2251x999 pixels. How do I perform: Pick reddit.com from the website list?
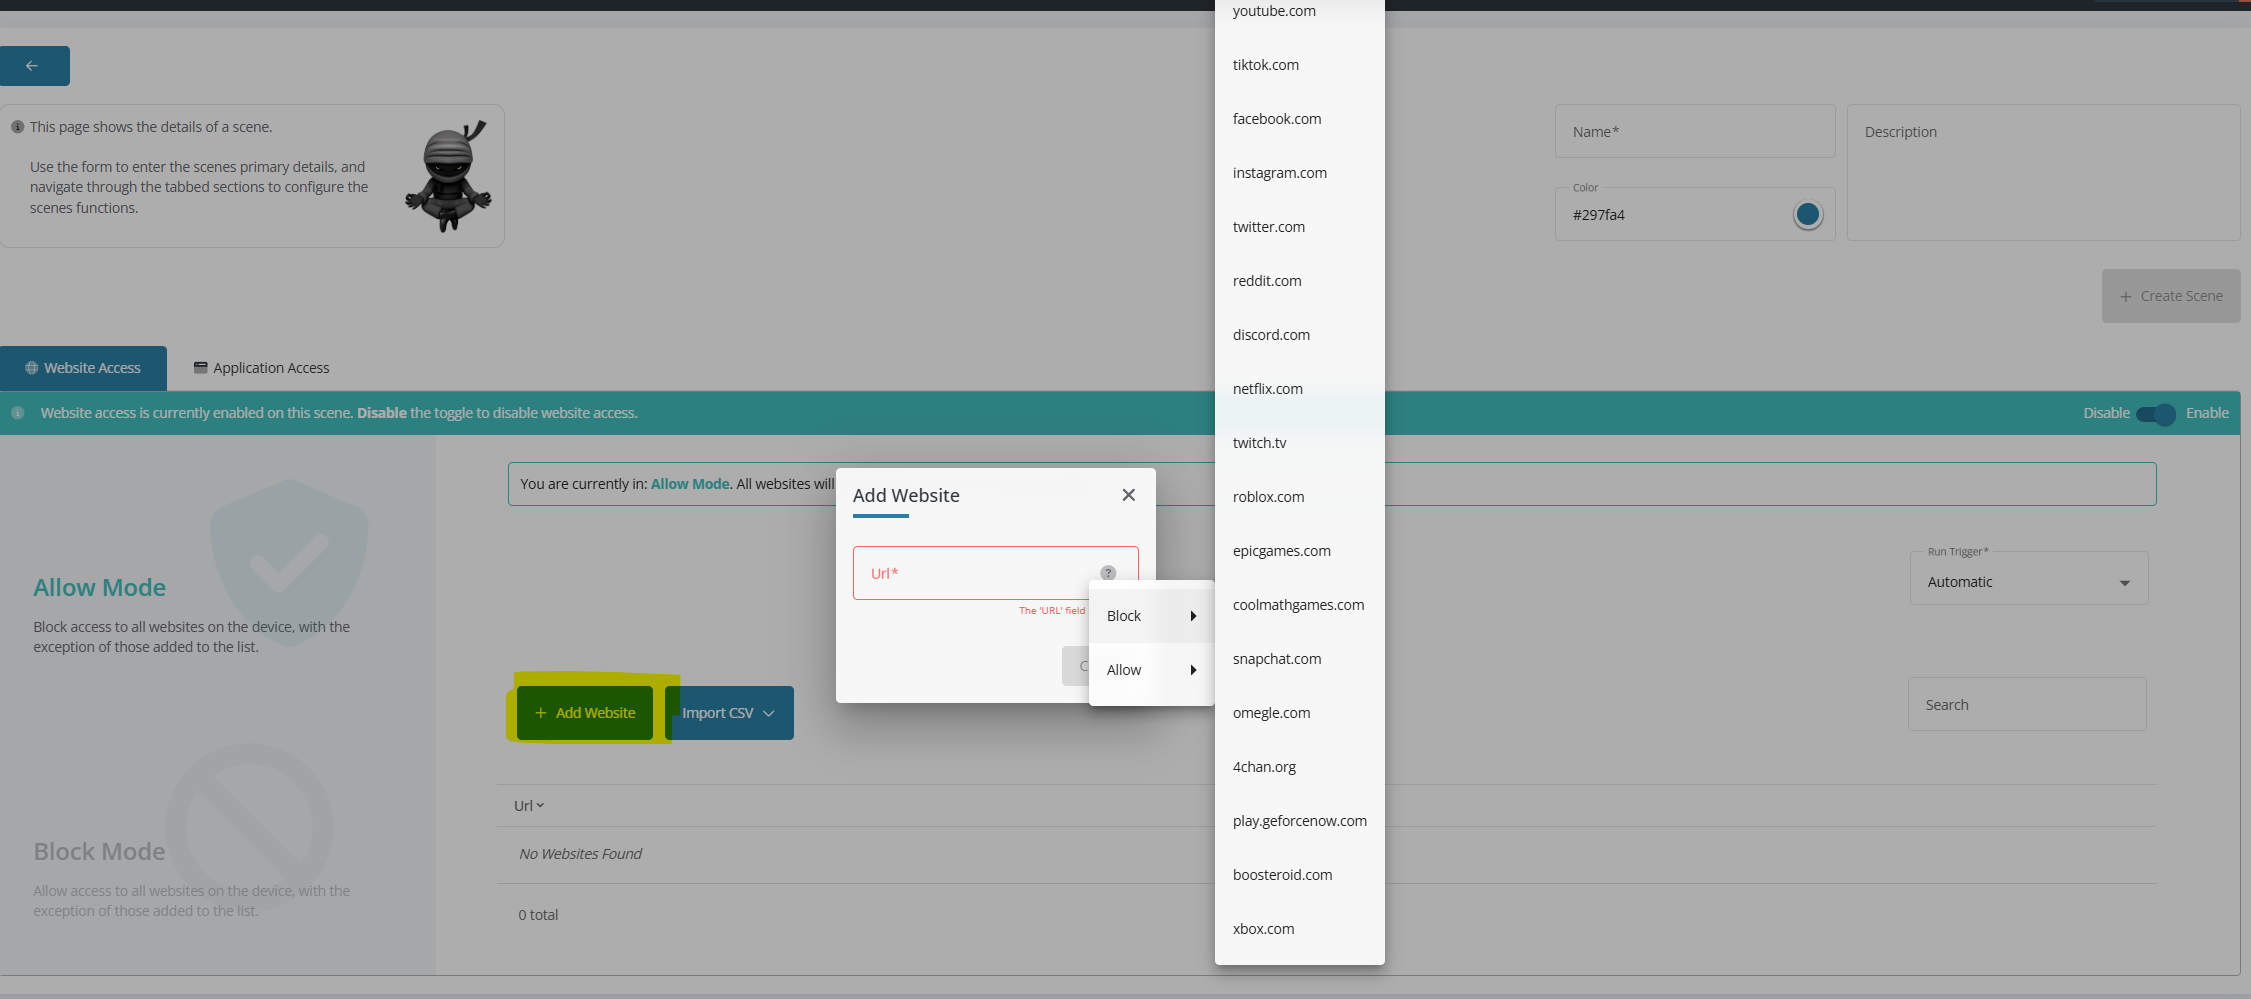tap(1299, 281)
